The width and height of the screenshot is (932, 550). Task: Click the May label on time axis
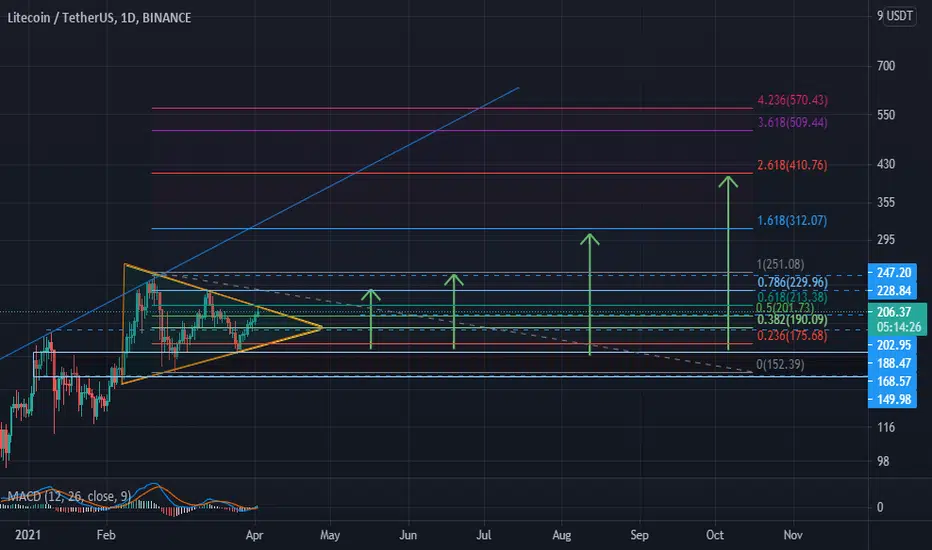pos(330,535)
